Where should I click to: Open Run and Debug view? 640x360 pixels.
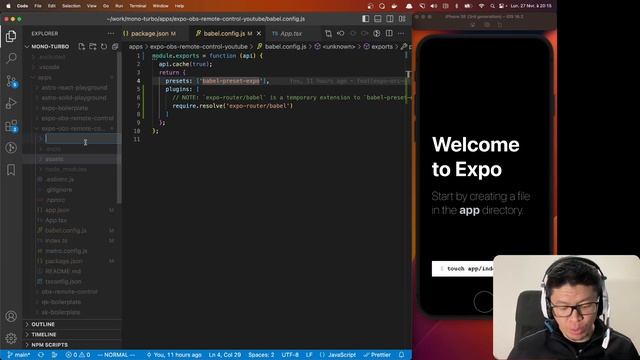[11, 103]
